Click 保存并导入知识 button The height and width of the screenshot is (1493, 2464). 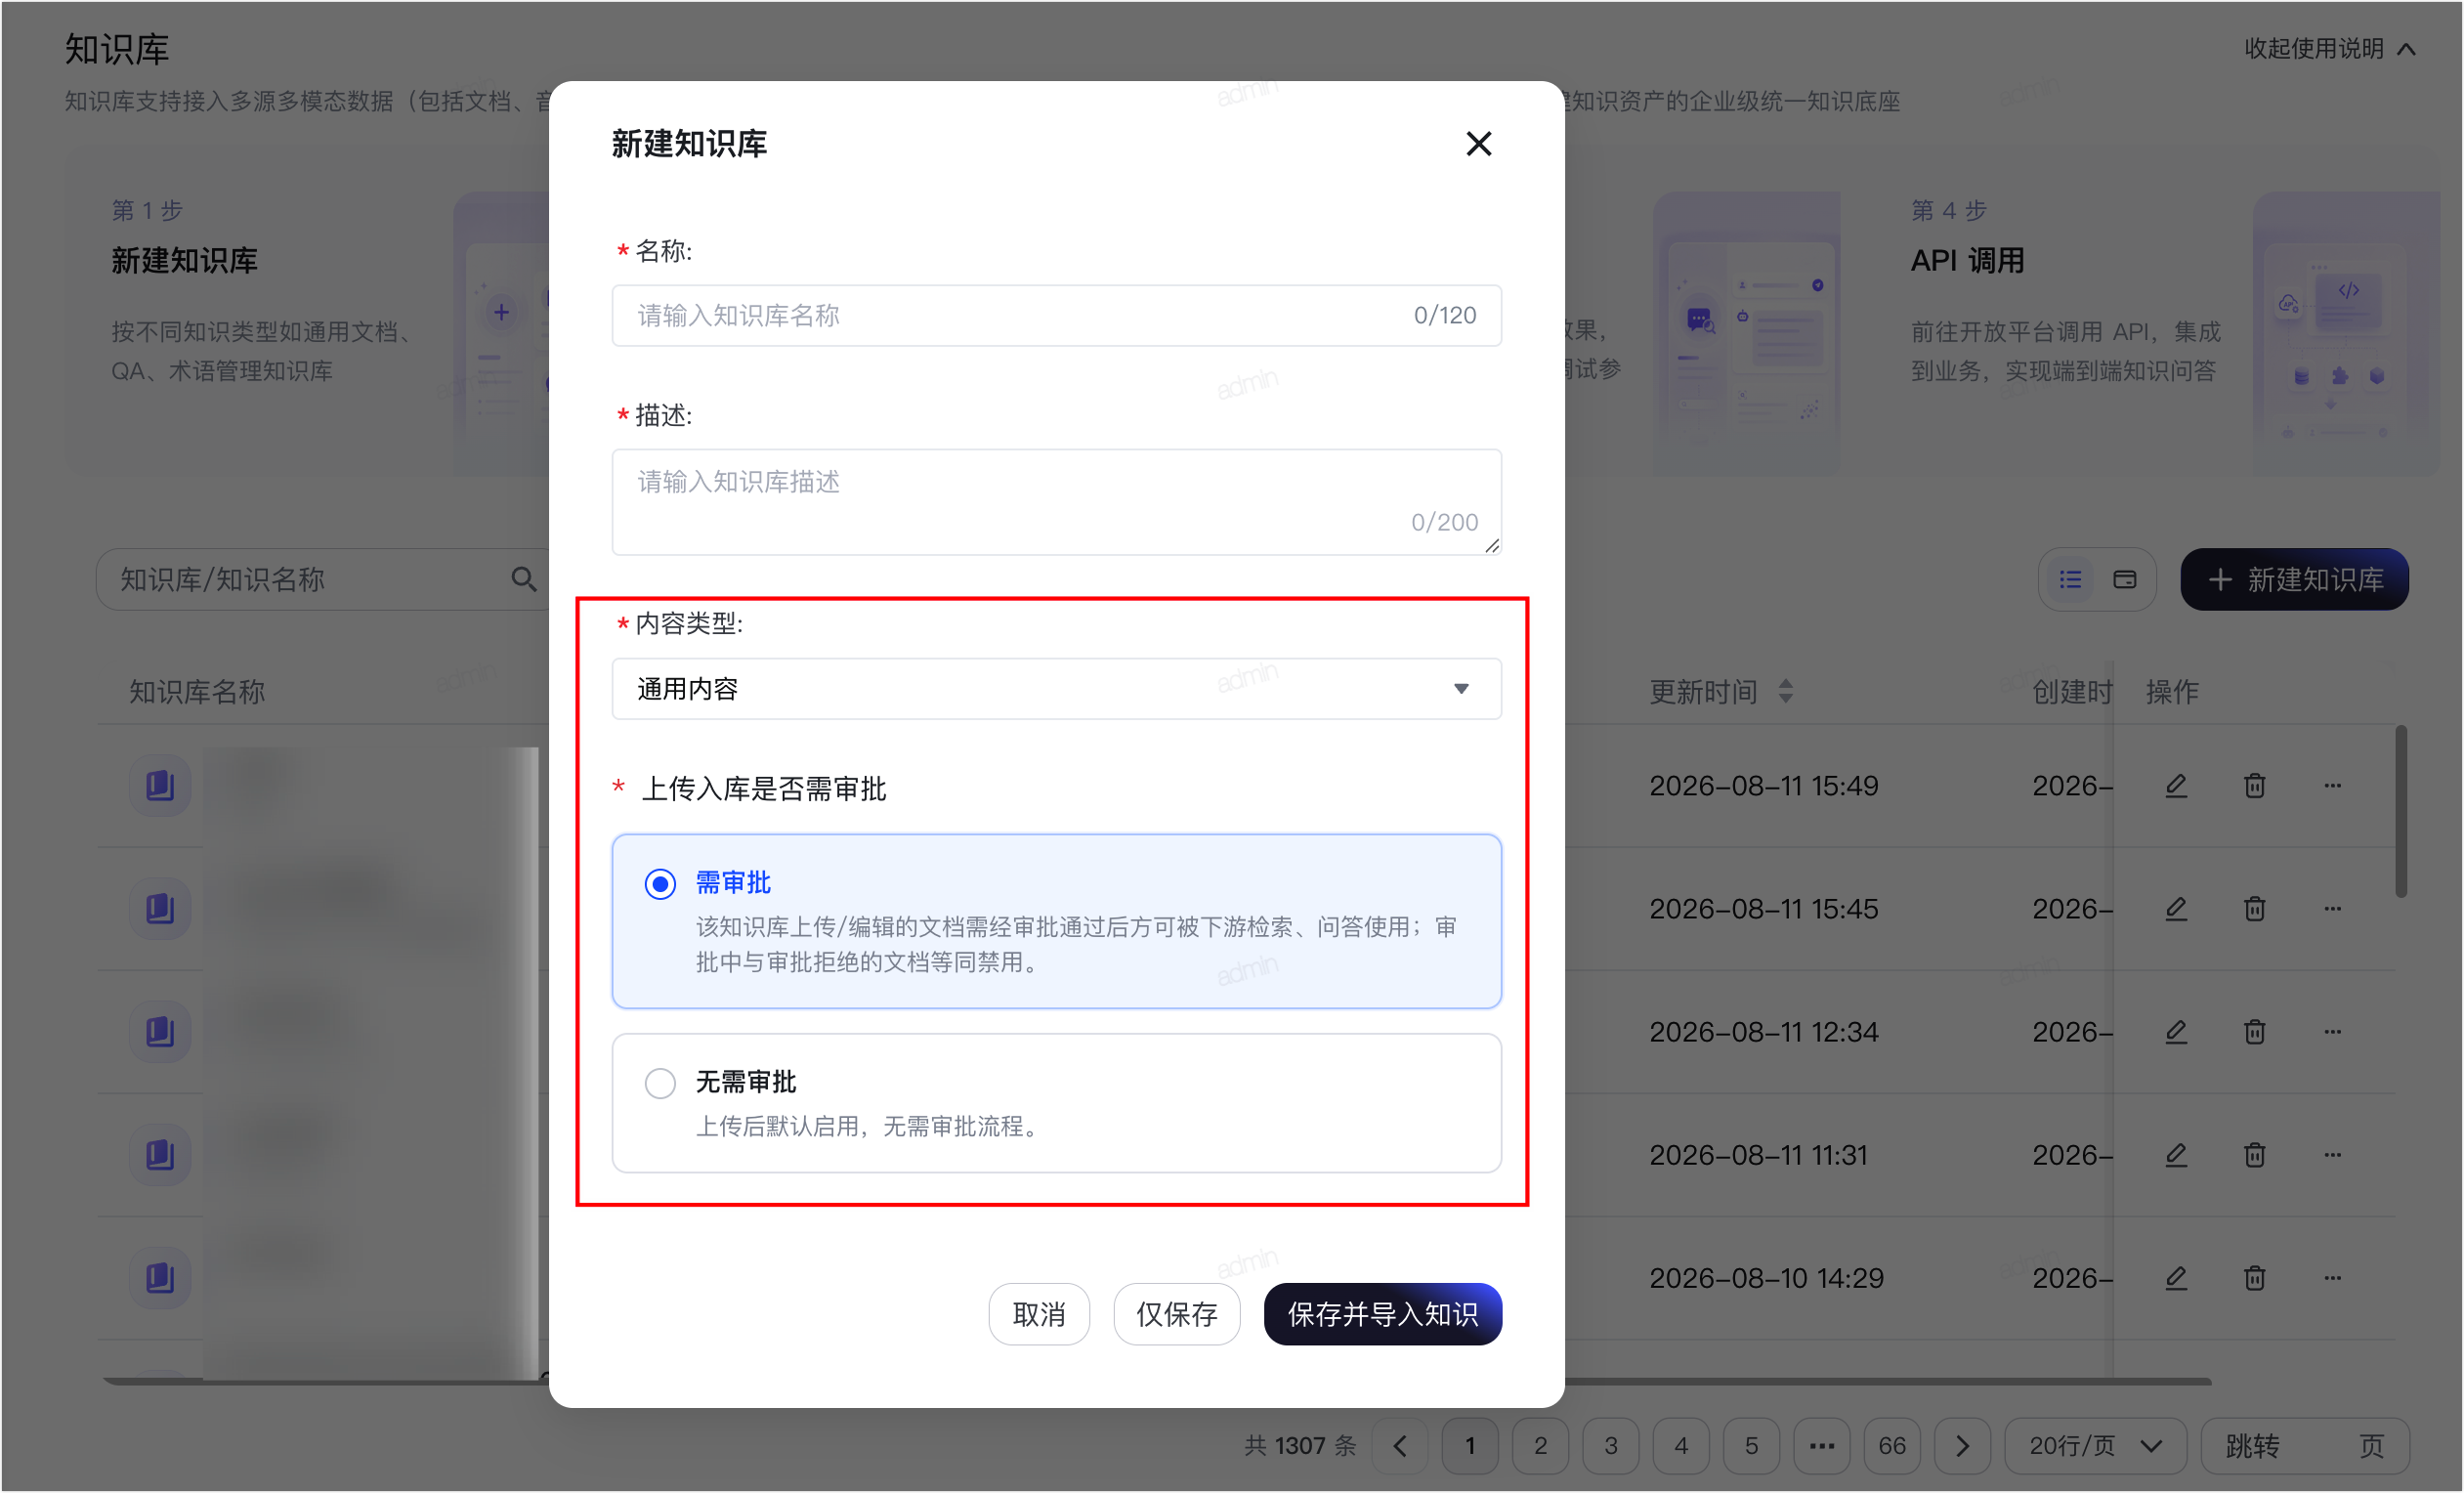[1382, 1314]
